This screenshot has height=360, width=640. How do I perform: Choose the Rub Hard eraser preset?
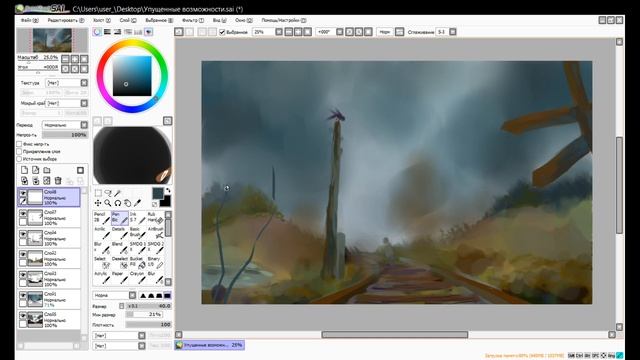(x=156, y=218)
